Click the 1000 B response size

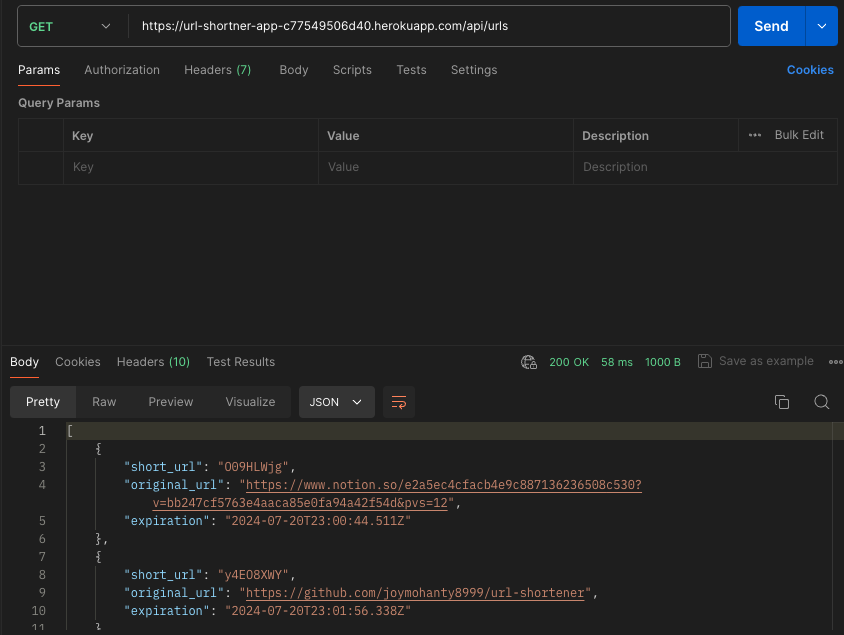tap(663, 362)
